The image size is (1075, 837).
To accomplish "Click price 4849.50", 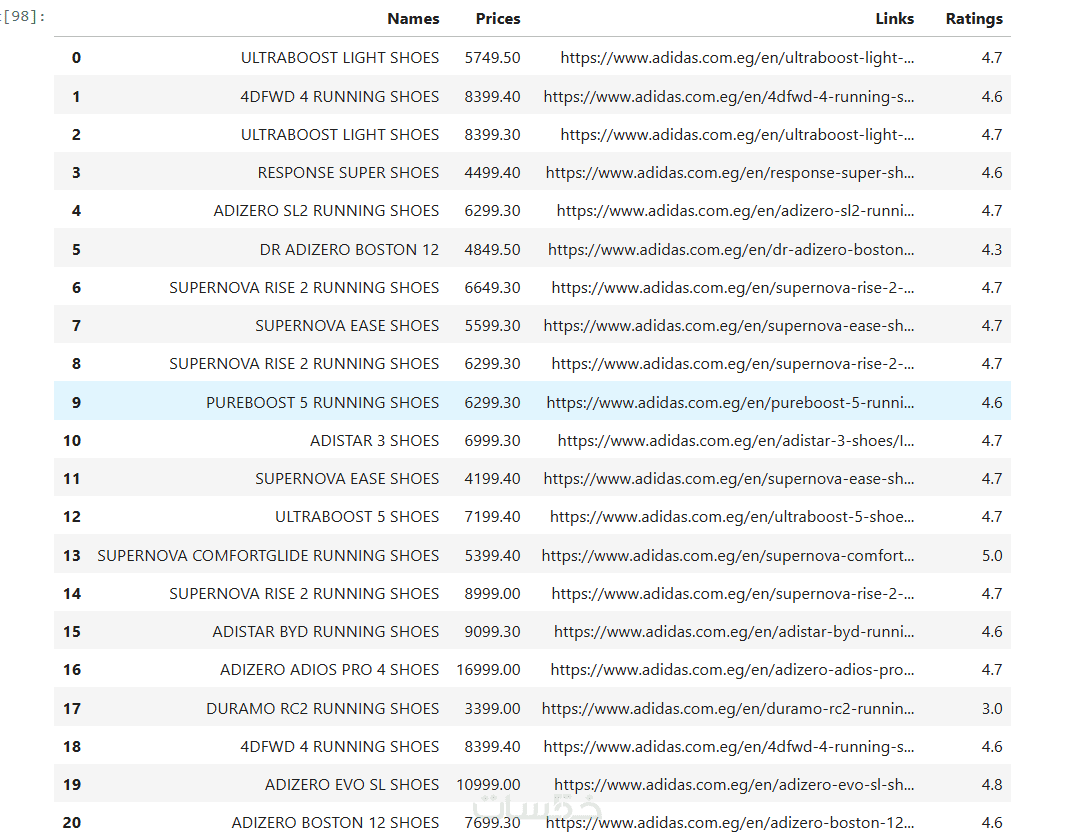I will pyautogui.click(x=492, y=250).
